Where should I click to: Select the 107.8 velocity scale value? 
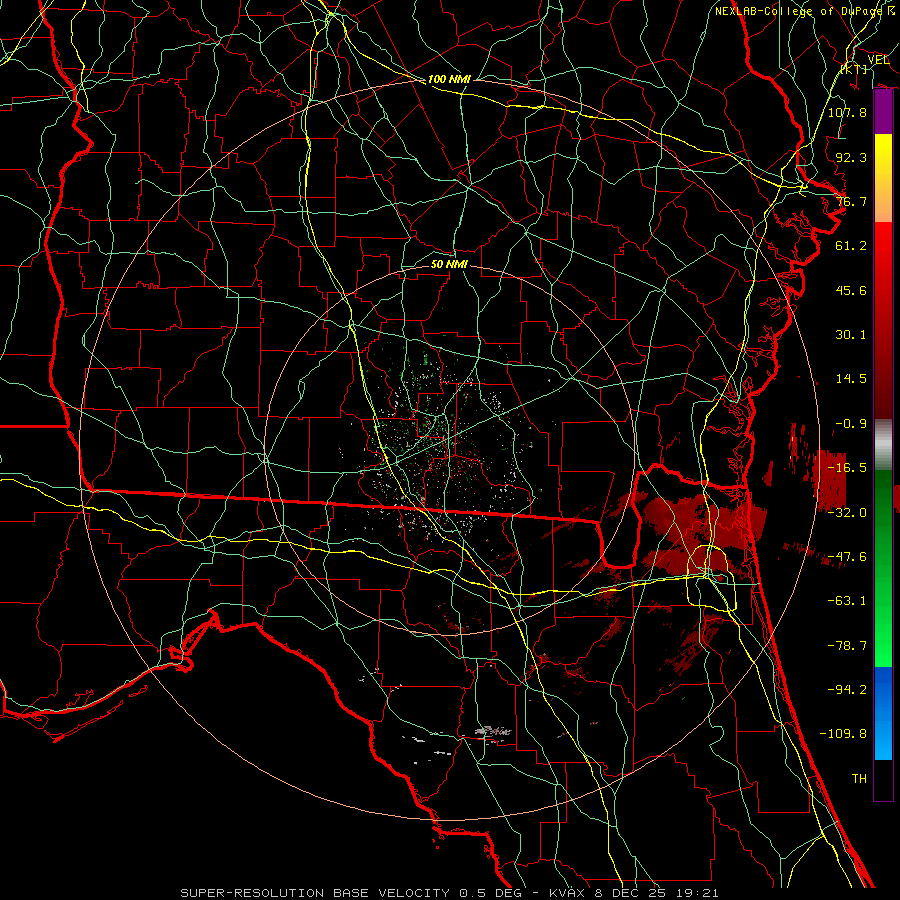(847, 112)
